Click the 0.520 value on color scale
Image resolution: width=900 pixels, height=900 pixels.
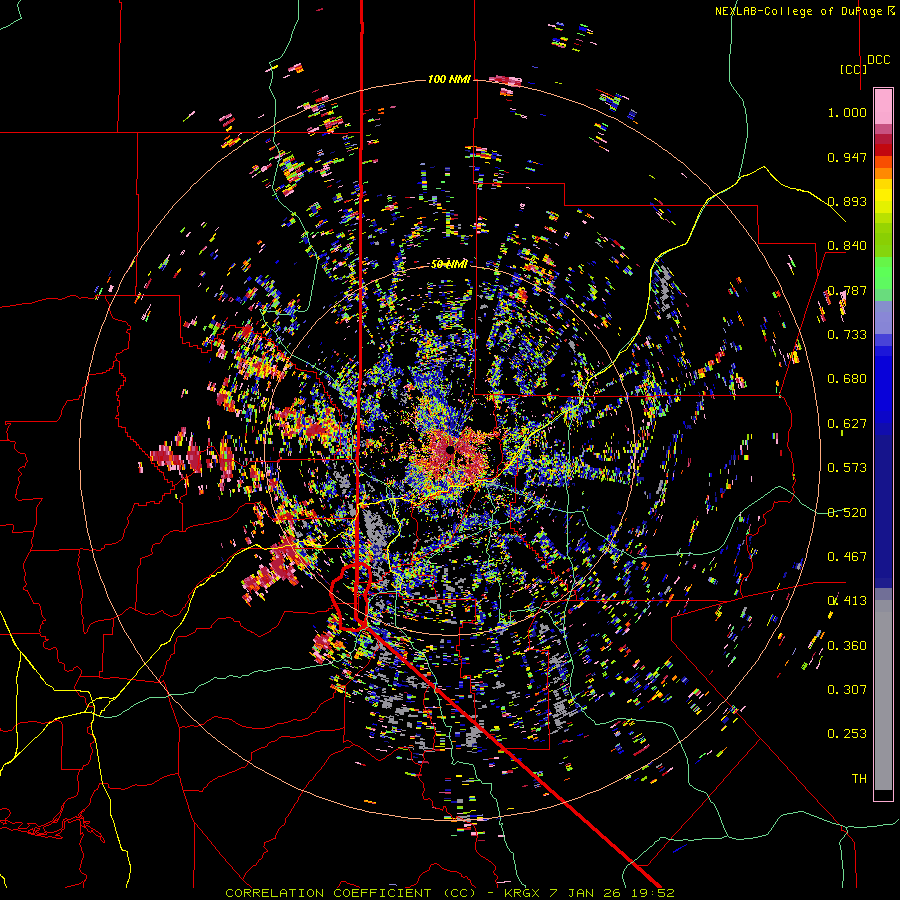click(847, 513)
